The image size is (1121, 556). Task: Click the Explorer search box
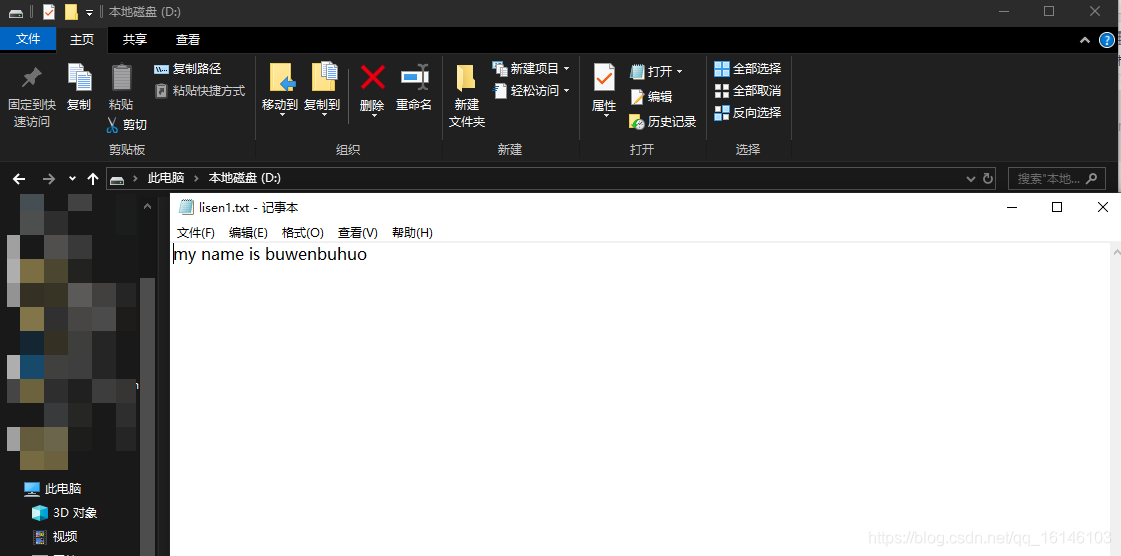point(1057,179)
